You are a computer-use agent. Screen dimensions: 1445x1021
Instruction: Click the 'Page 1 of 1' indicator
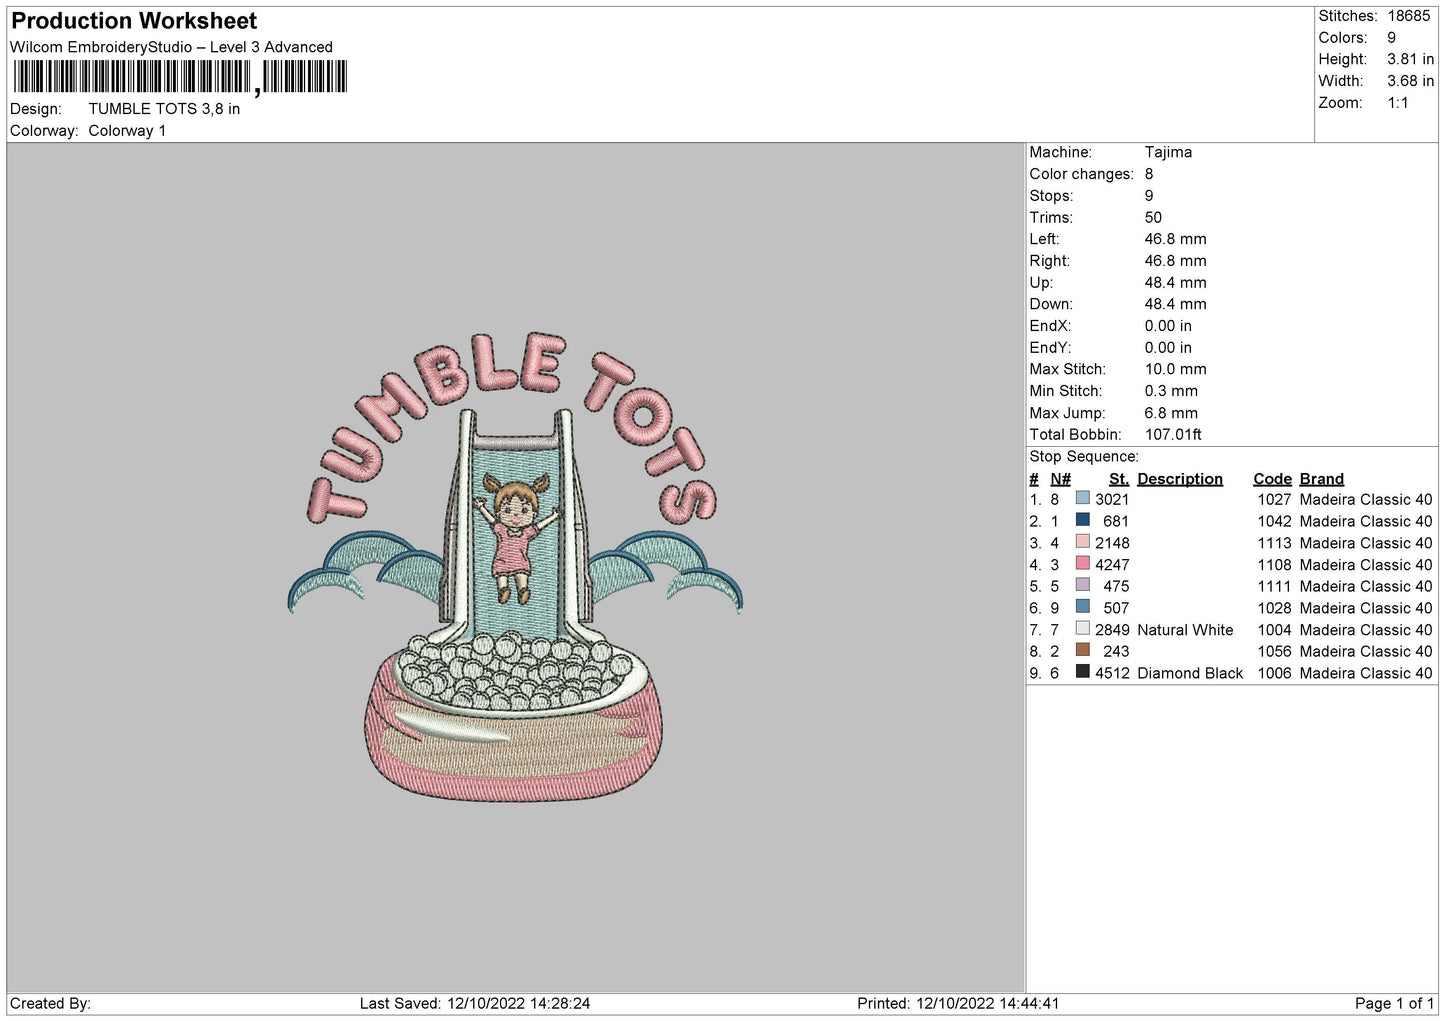pyautogui.click(x=1394, y=1003)
